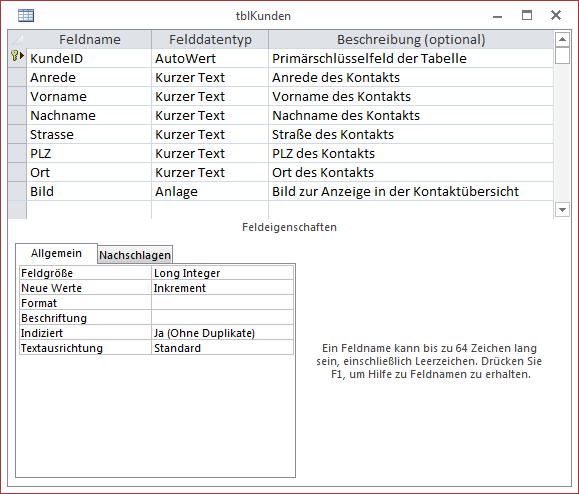This screenshot has height=494, width=579.
Task: Click the Neue Werte property label
Action: 85,288
